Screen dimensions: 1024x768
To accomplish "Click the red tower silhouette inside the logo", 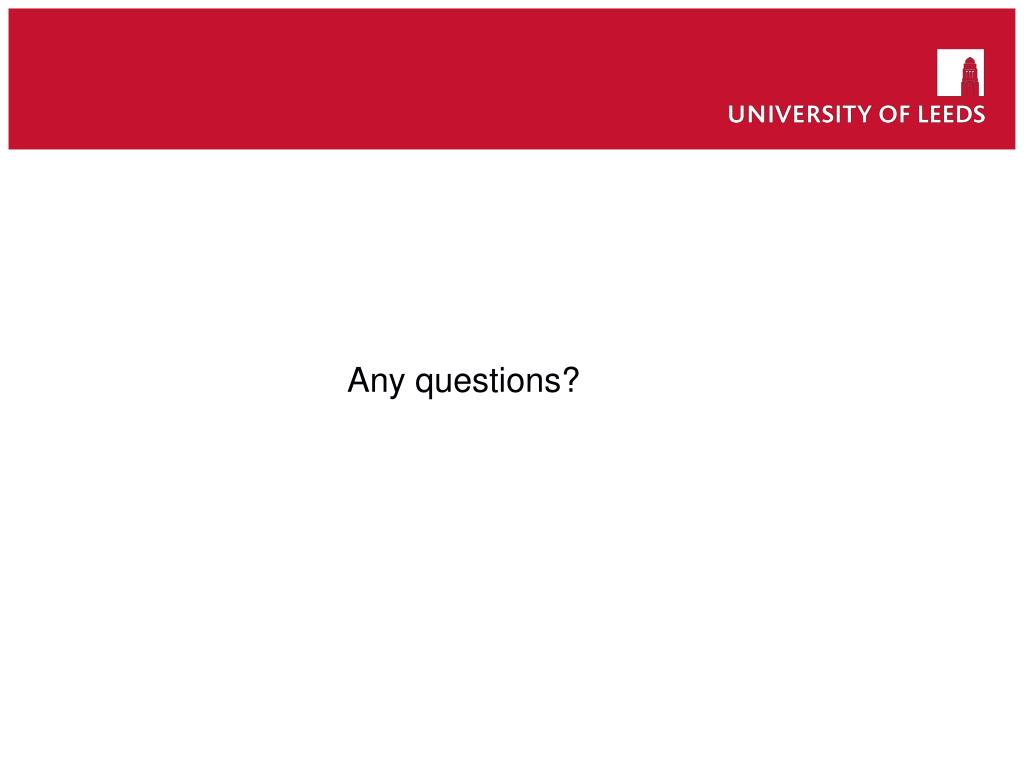I will click(x=970, y=76).
